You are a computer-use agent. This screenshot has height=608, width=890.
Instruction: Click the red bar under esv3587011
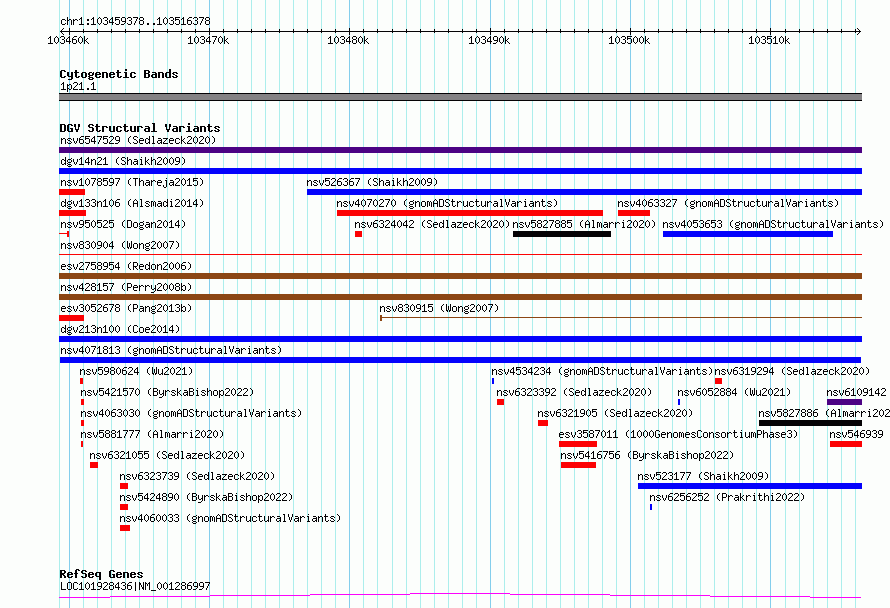click(x=578, y=444)
